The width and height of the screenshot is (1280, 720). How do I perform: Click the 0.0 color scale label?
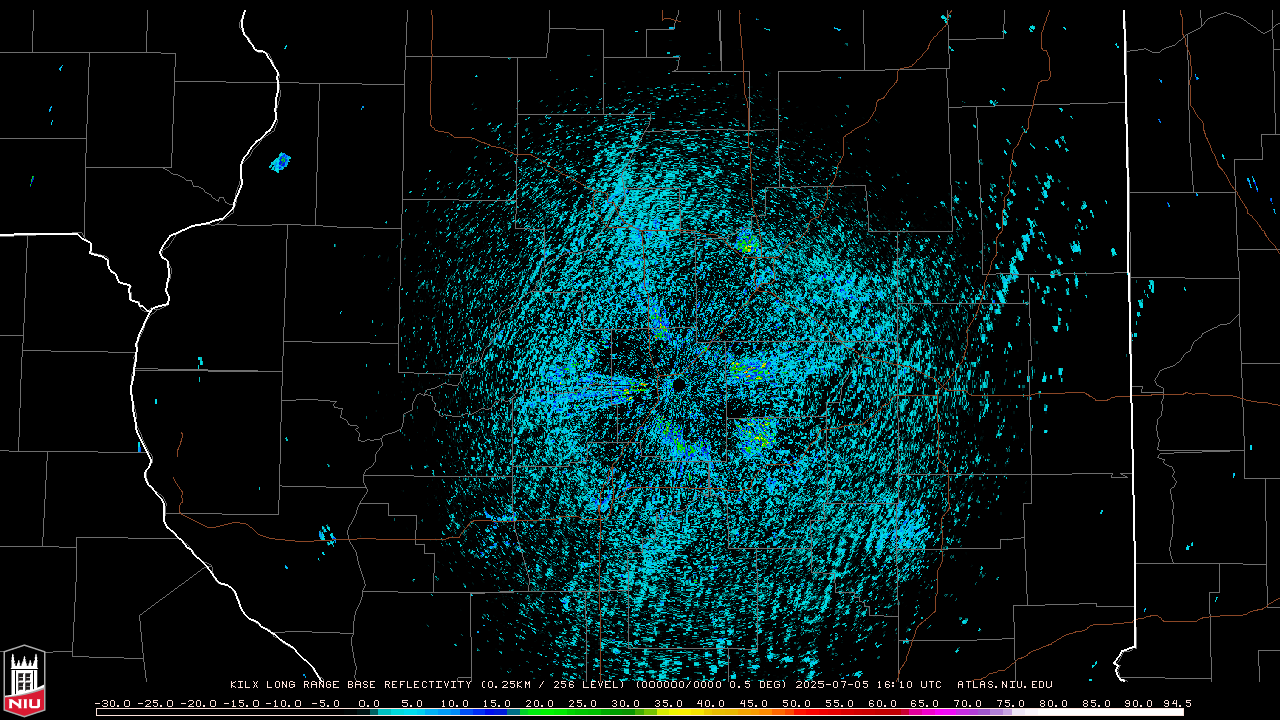[369, 704]
